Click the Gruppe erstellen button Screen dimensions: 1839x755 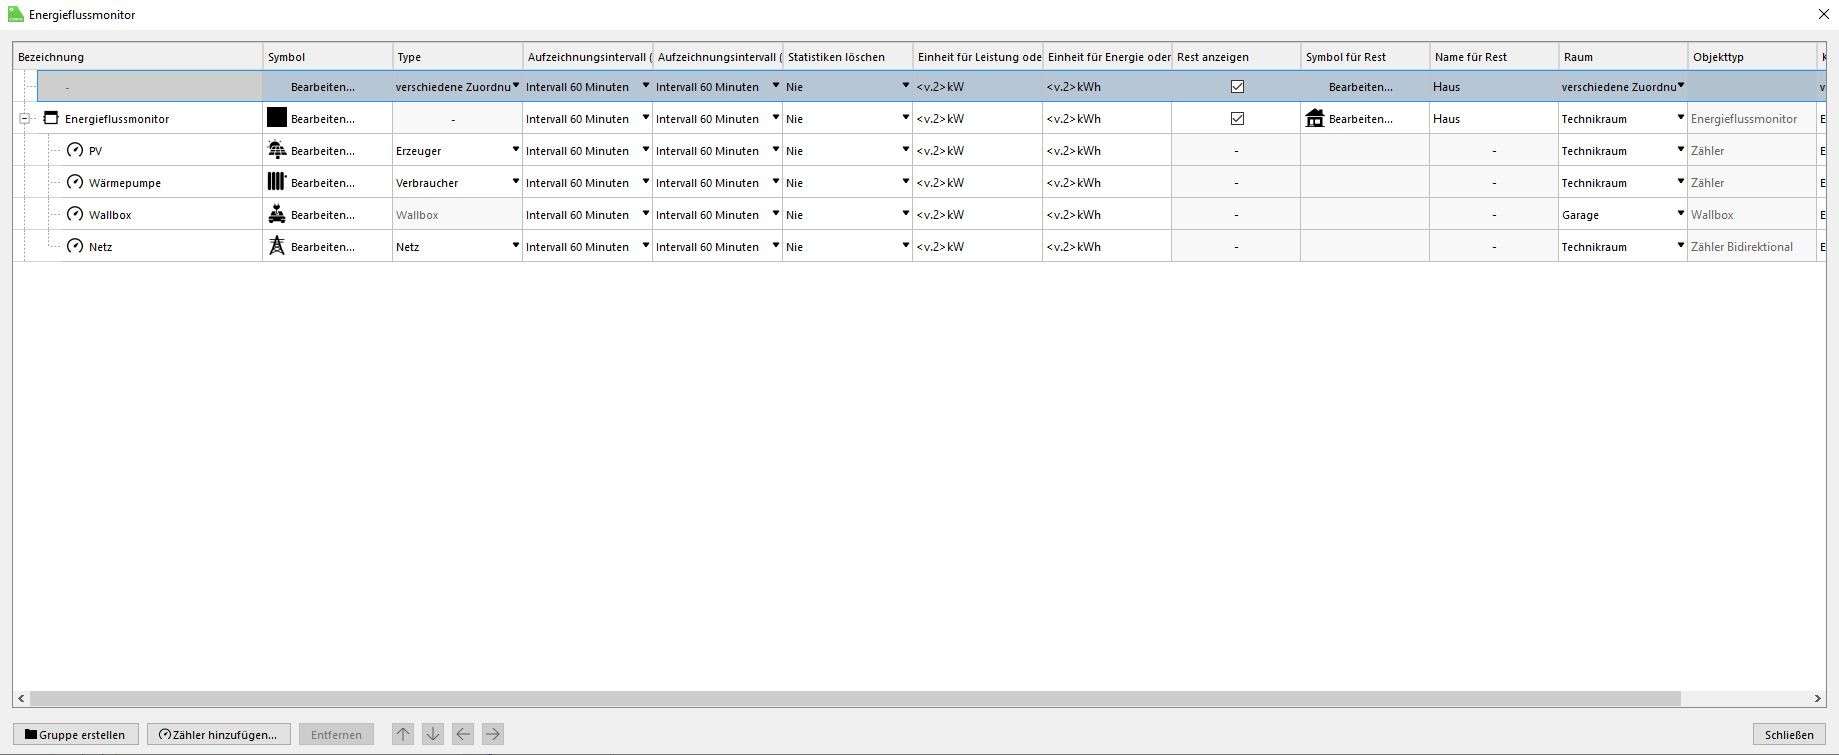(75, 735)
